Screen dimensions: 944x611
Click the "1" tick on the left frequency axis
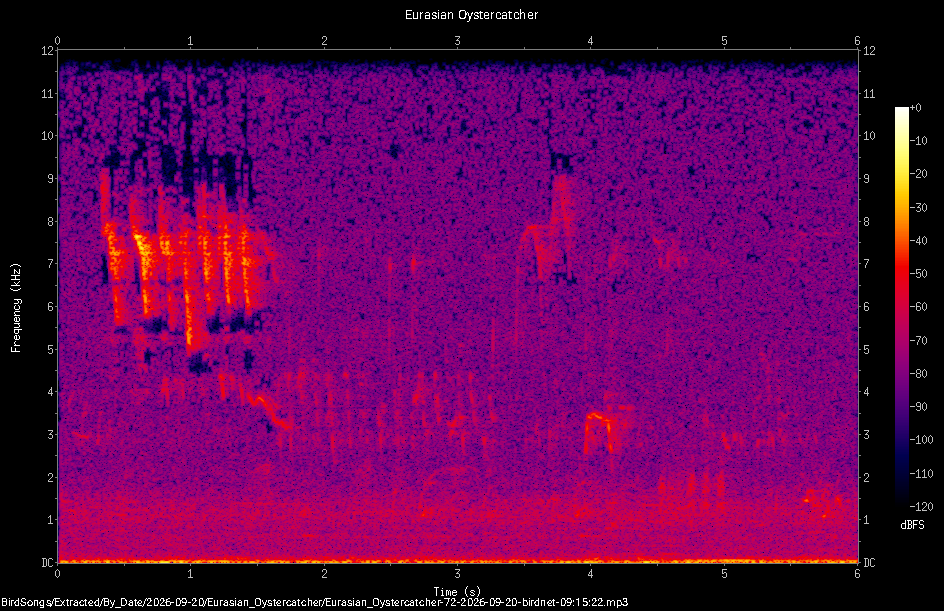tap(50, 520)
